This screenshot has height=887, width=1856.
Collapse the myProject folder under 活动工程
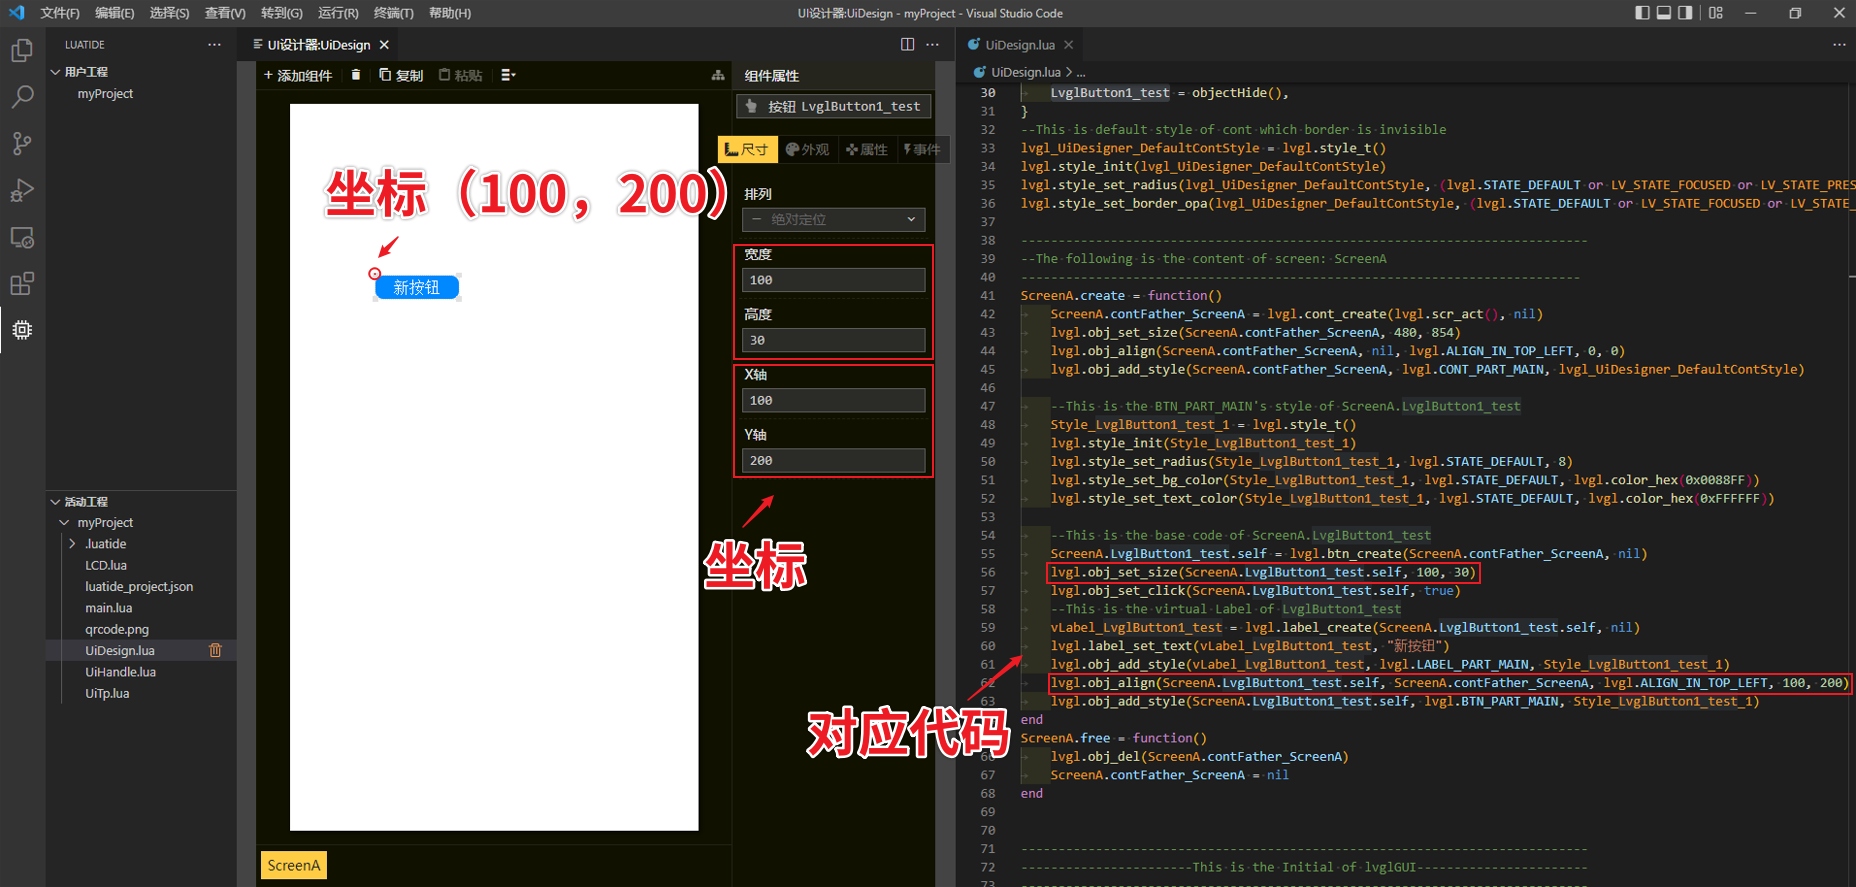pos(65,523)
